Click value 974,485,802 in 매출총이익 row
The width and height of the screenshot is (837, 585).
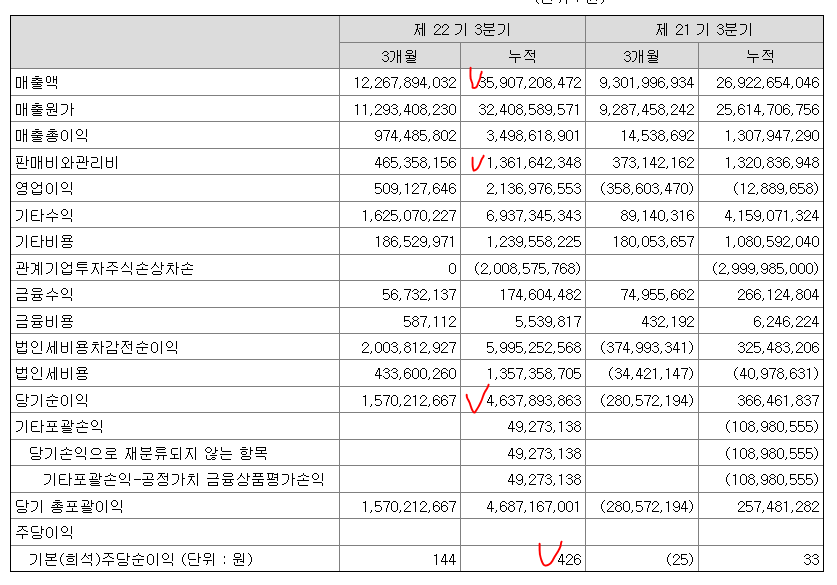[x=415, y=136]
